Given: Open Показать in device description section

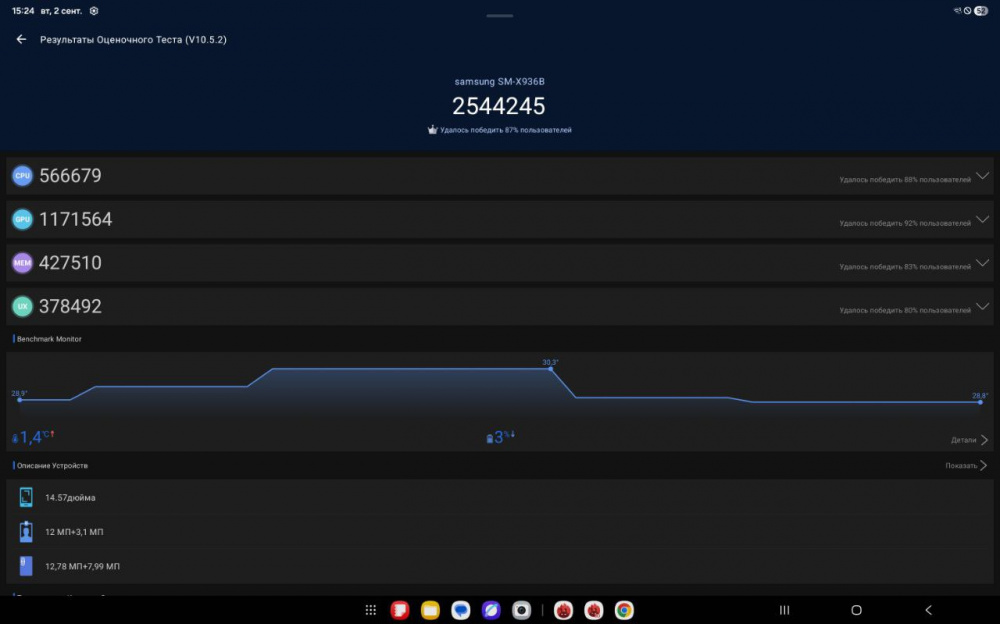Looking at the screenshot, I should (x=966, y=465).
